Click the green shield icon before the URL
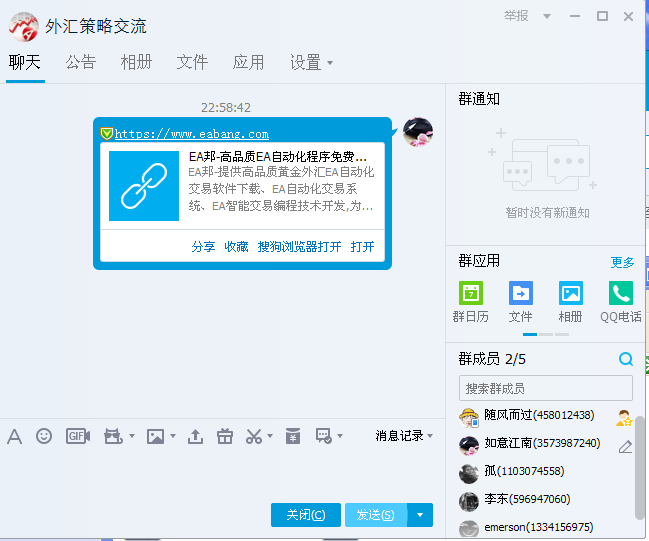 pos(106,133)
